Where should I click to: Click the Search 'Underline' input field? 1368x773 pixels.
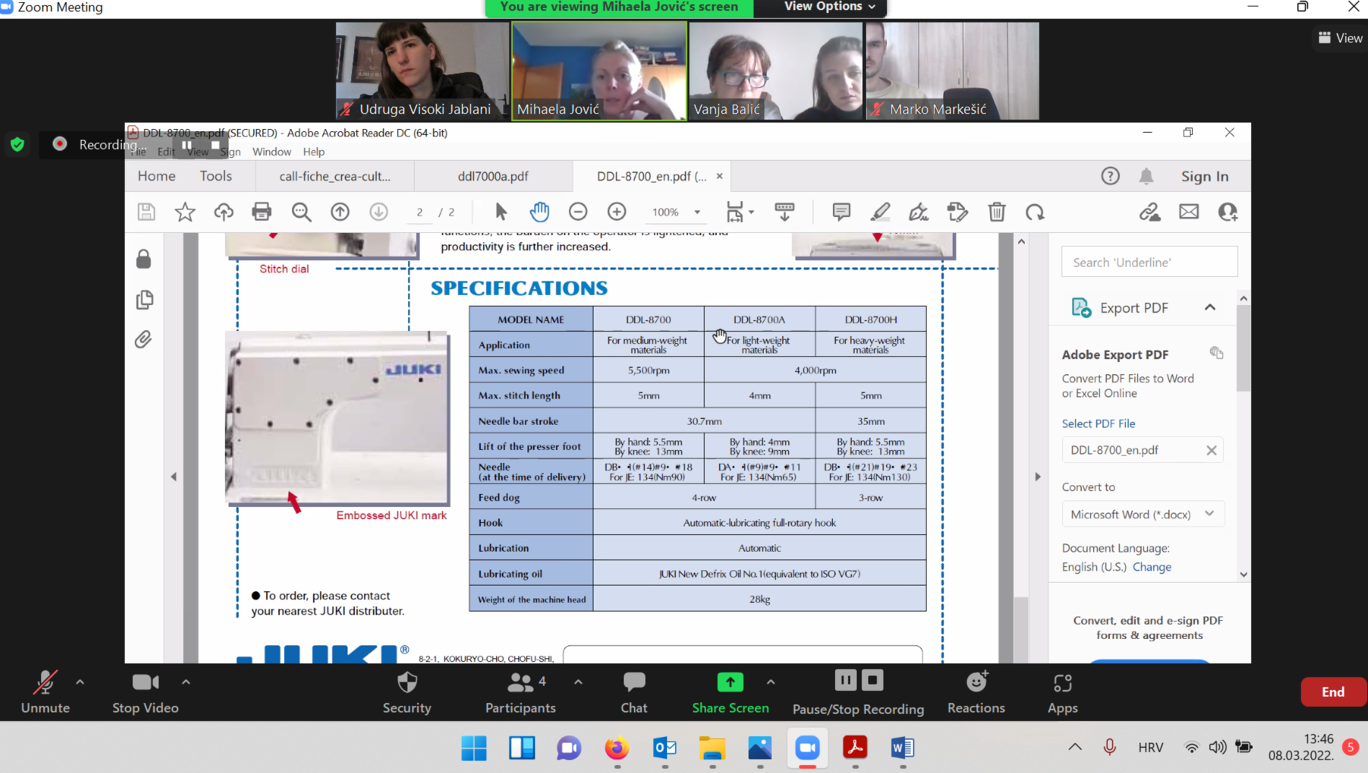(1149, 262)
